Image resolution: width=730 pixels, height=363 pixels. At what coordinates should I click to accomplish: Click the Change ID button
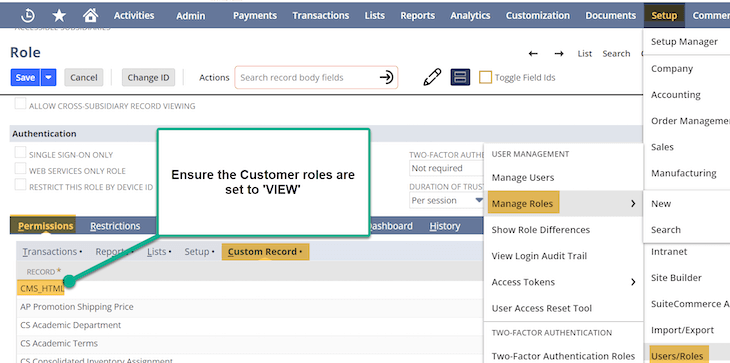(x=149, y=77)
